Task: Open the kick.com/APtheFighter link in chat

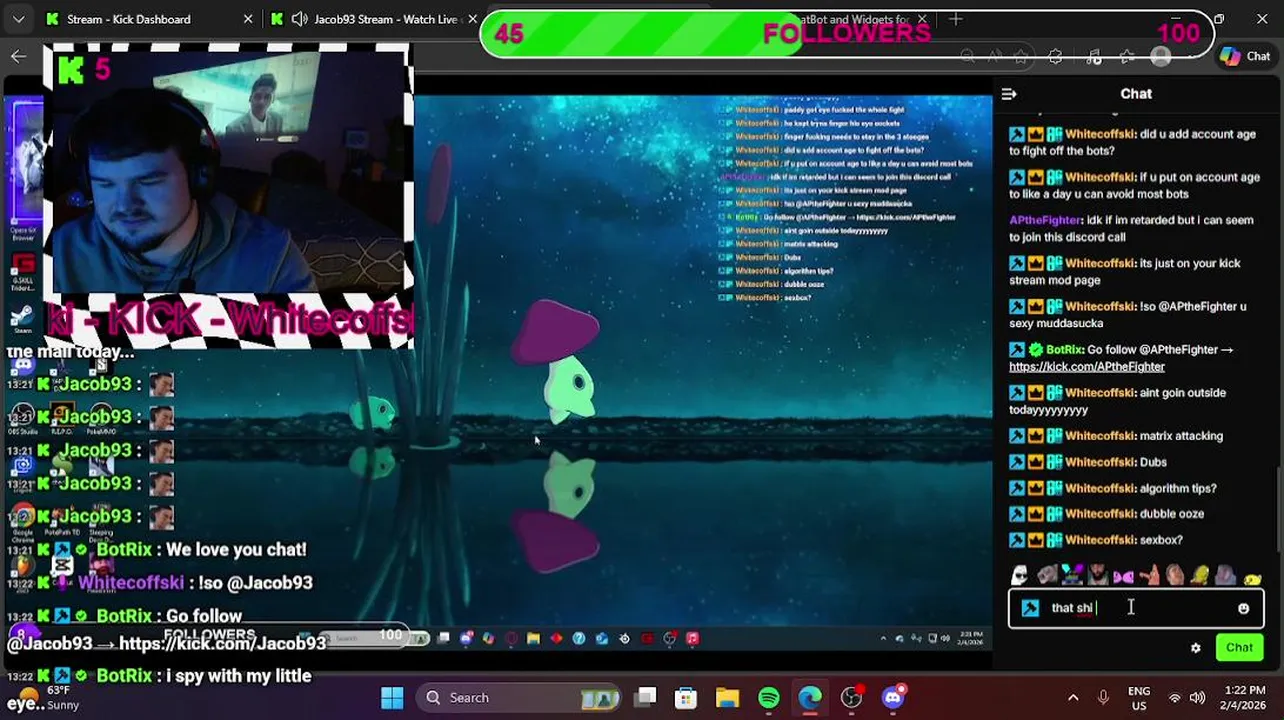Action: click(x=1087, y=367)
